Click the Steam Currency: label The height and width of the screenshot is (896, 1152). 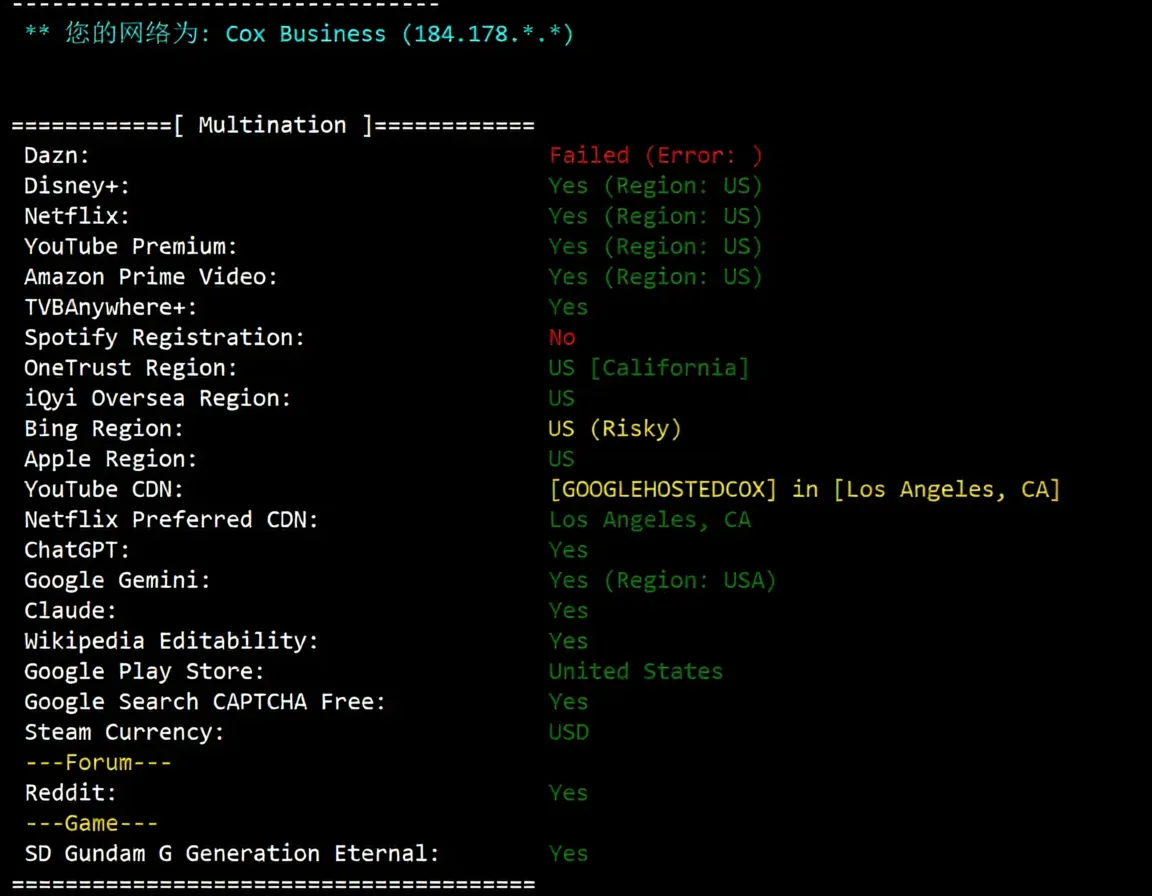click(124, 732)
